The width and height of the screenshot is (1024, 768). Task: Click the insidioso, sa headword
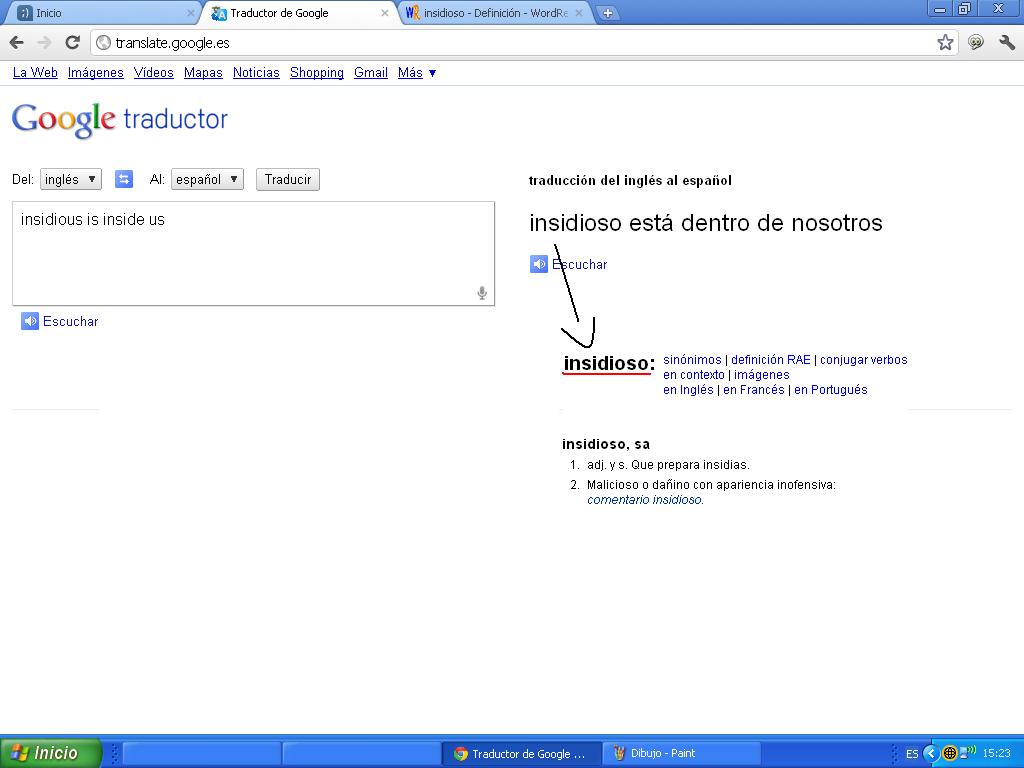pyautogui.click(x=606, y=444)
